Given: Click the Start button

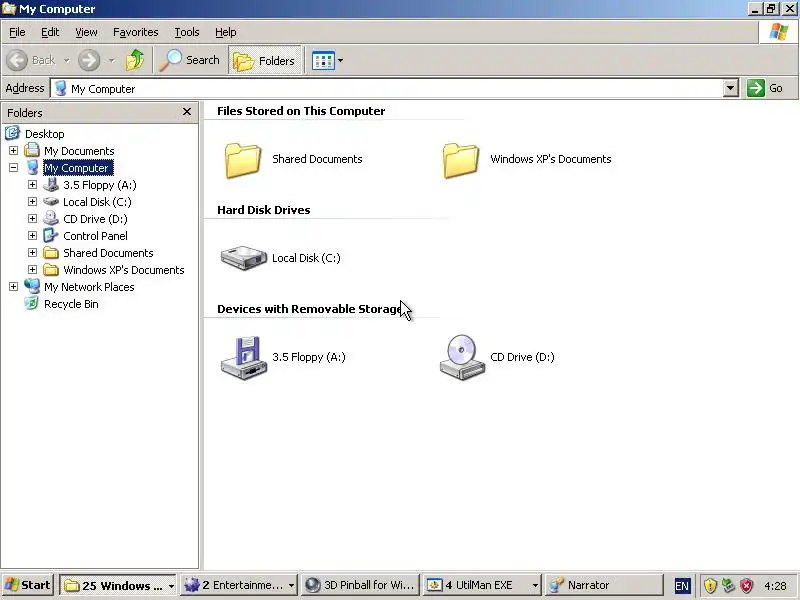Looking at the screenshot, I should click(x=28, y=585).
